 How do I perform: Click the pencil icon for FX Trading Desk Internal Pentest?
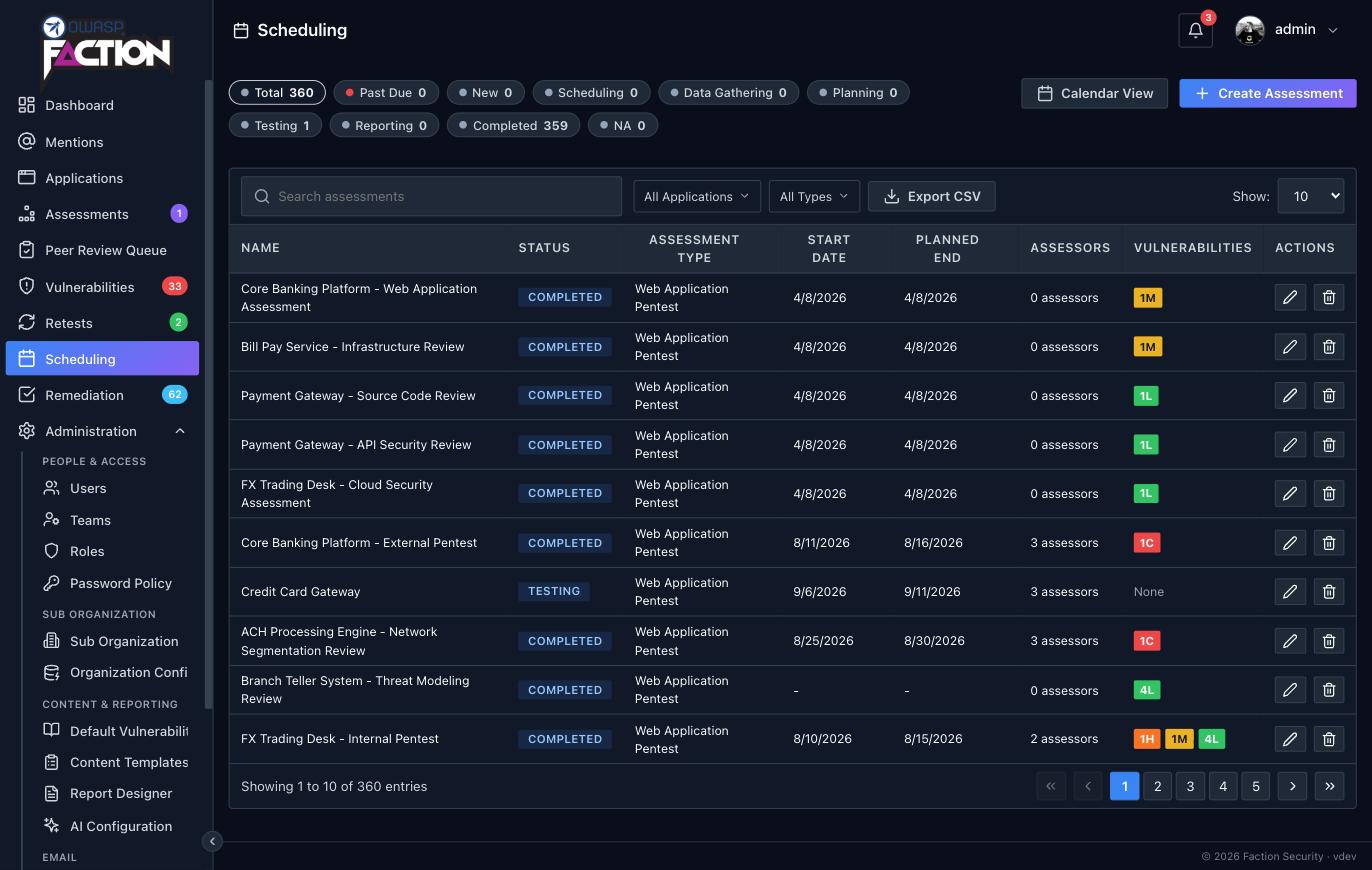click(x=1290, y=739)
